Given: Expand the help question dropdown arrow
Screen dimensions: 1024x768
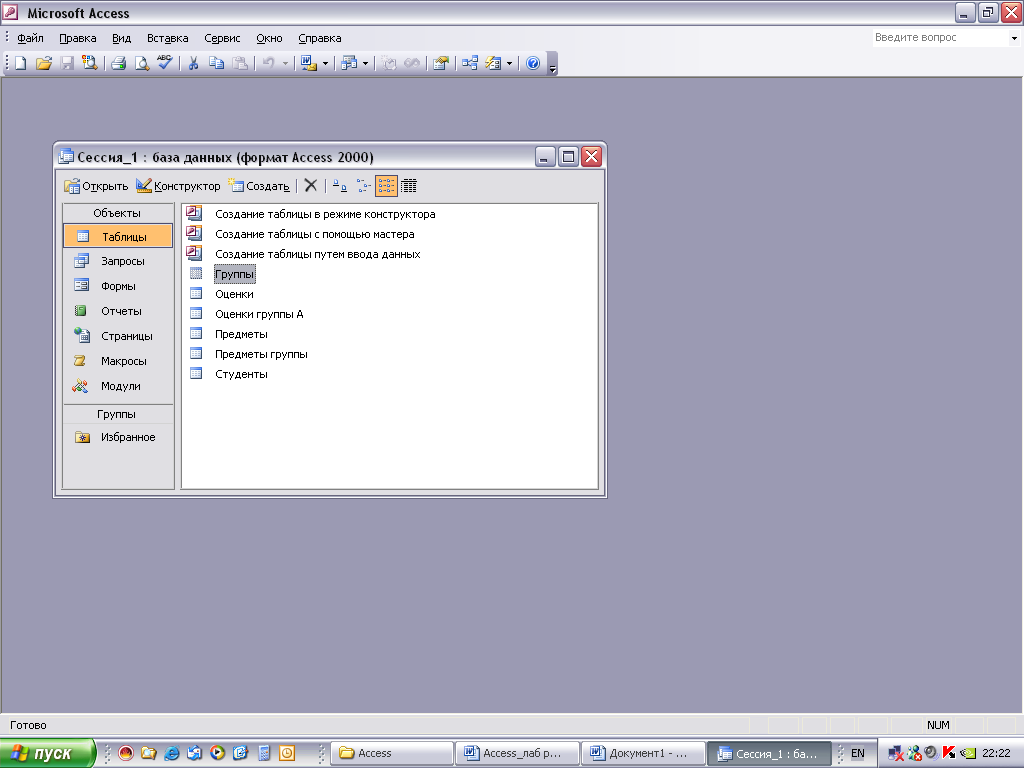Looking at the screenshot, I should click(1014, 38).
